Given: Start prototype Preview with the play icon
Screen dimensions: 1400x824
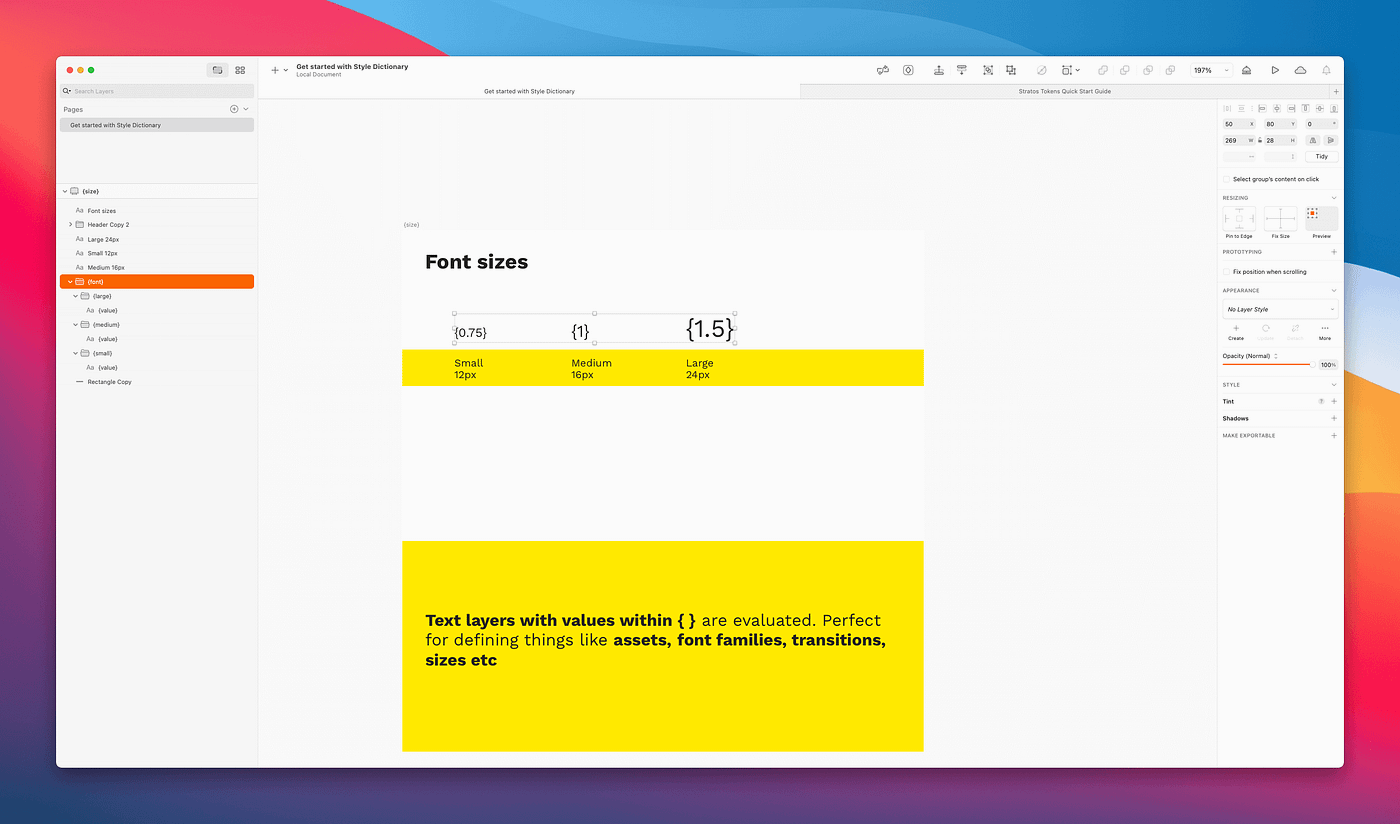Looking at the screenshot, I should coord(1274,70).
